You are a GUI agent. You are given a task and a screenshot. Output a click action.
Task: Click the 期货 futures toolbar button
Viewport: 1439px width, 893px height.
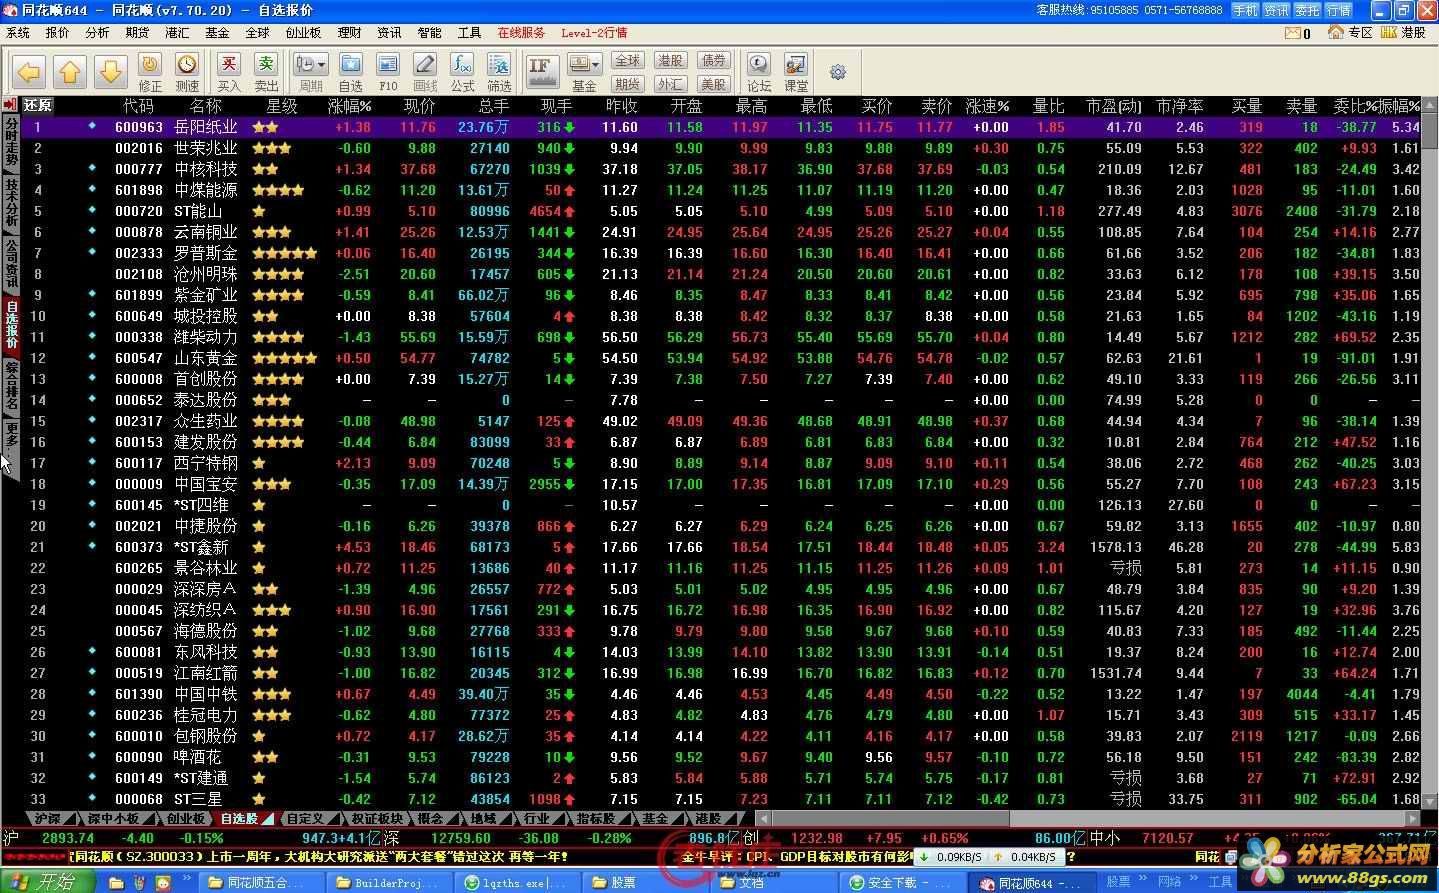coord(627,84)
